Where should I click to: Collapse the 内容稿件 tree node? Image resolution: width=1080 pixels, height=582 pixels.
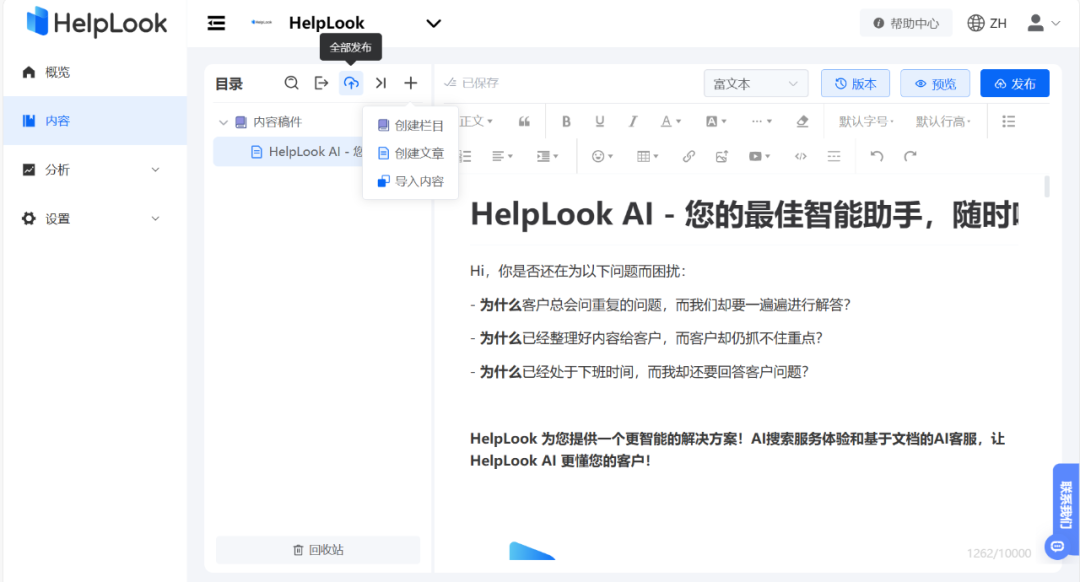coord(225,121)
